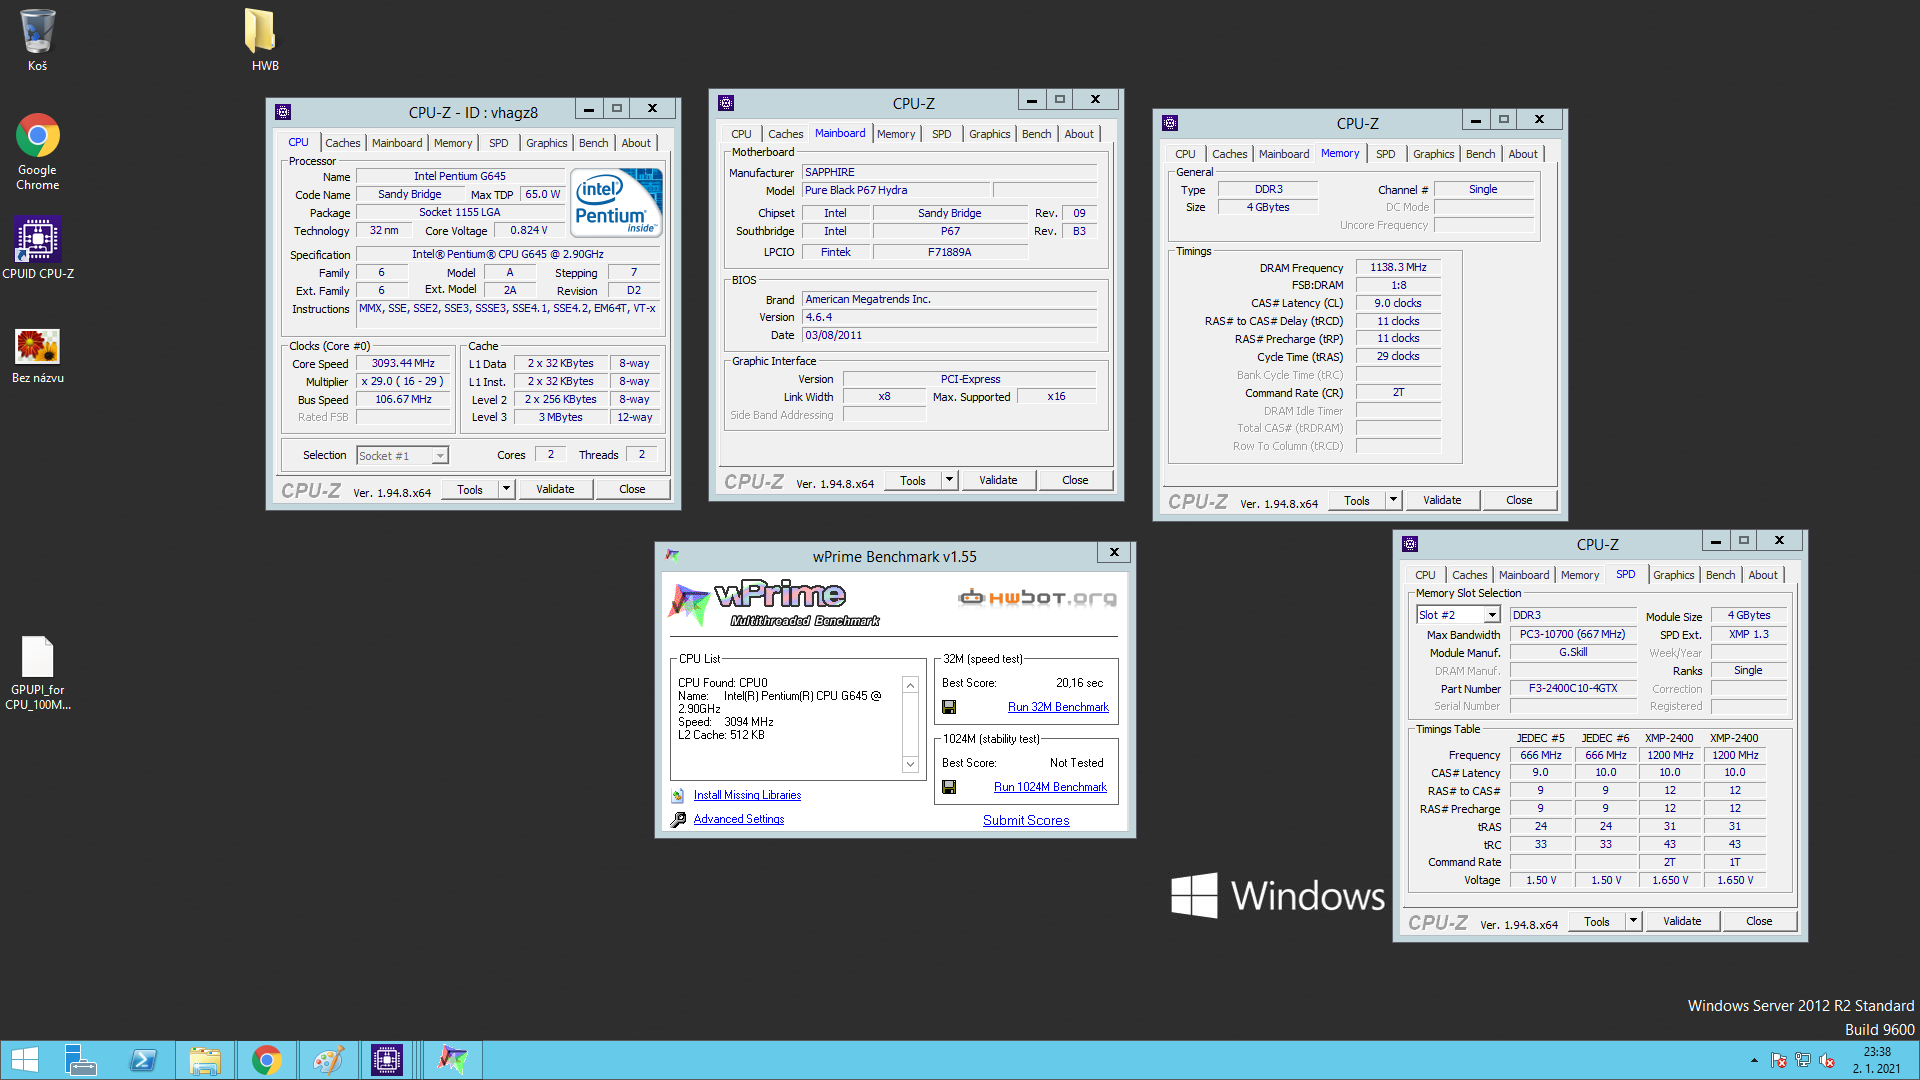Open PowerShell from the taskbar
This screenshot has height=1080, width=1920.
pyautogui.click(x=143, y=1060)
